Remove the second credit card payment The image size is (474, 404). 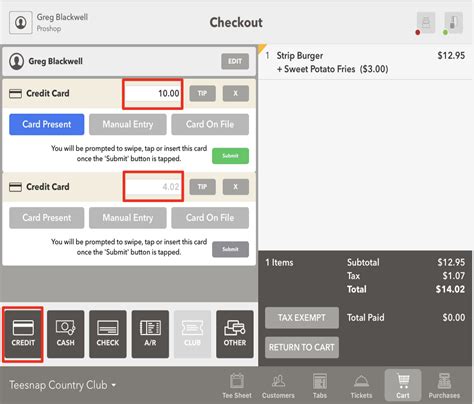(236, 187)
